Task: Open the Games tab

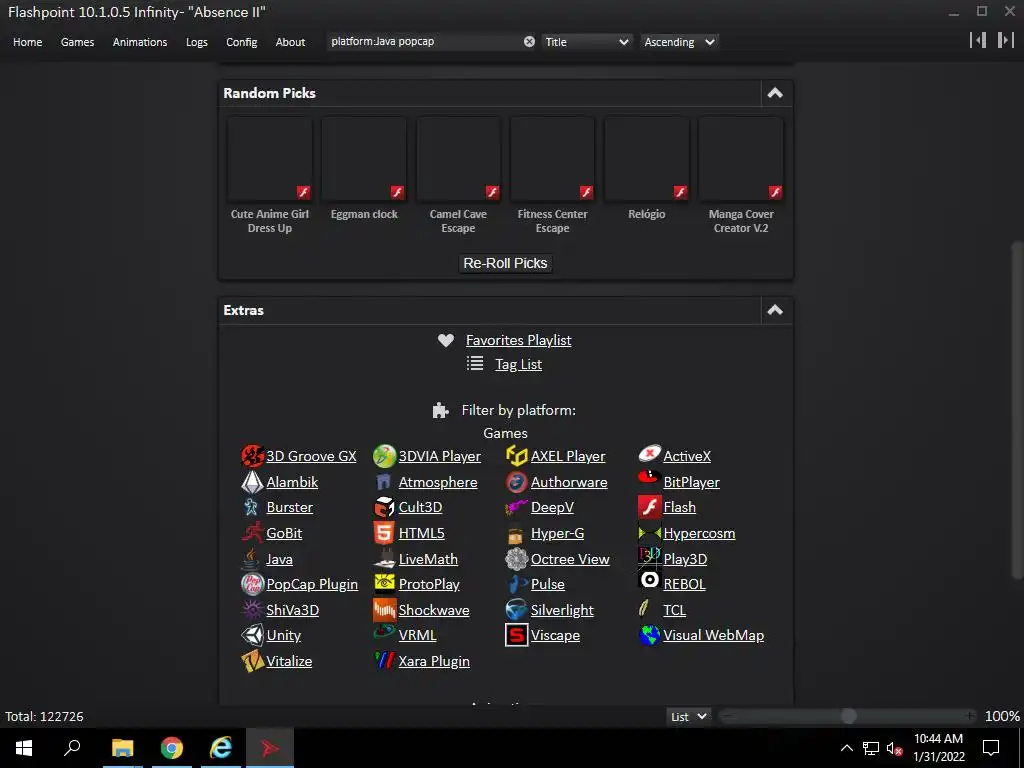Action: point(77,42)
